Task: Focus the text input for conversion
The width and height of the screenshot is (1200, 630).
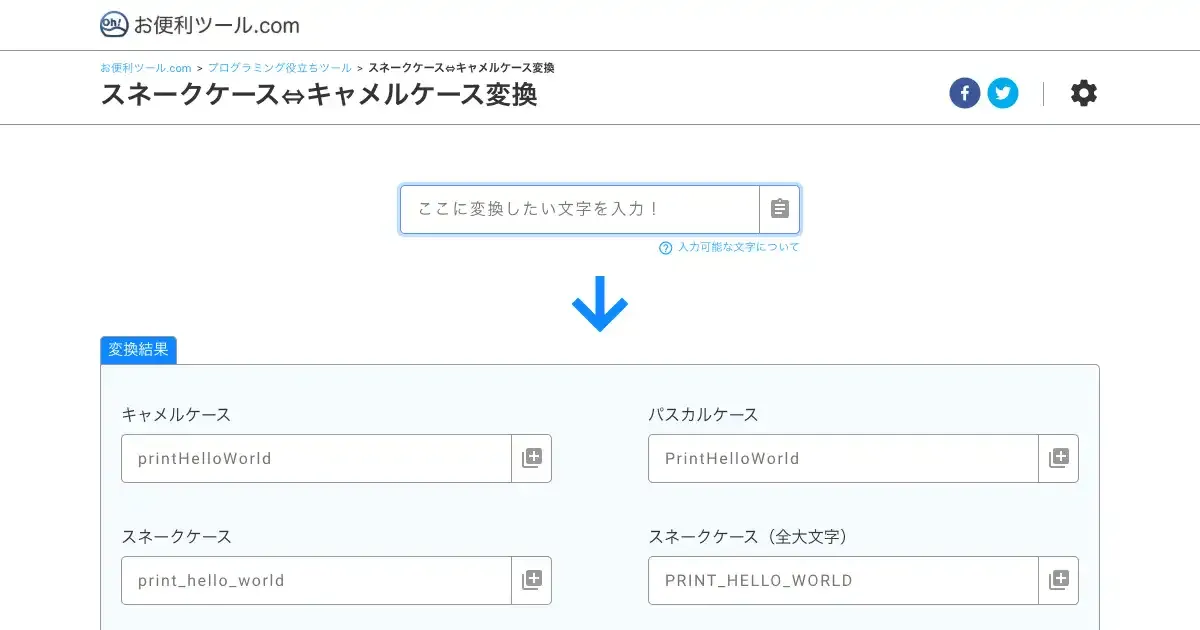Action: [x=580, y=209]
